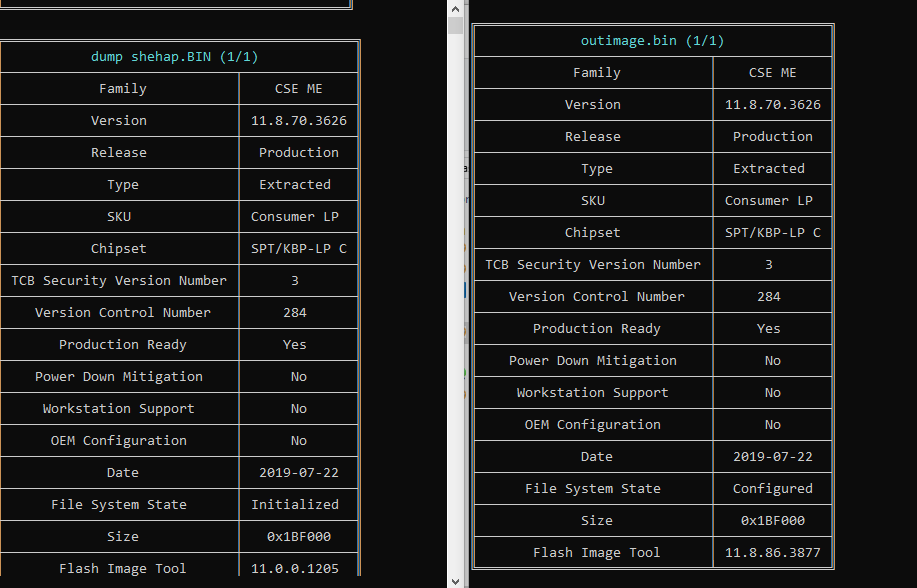Click 'Version Control Number' in outimage.bin table

point(597,297)
